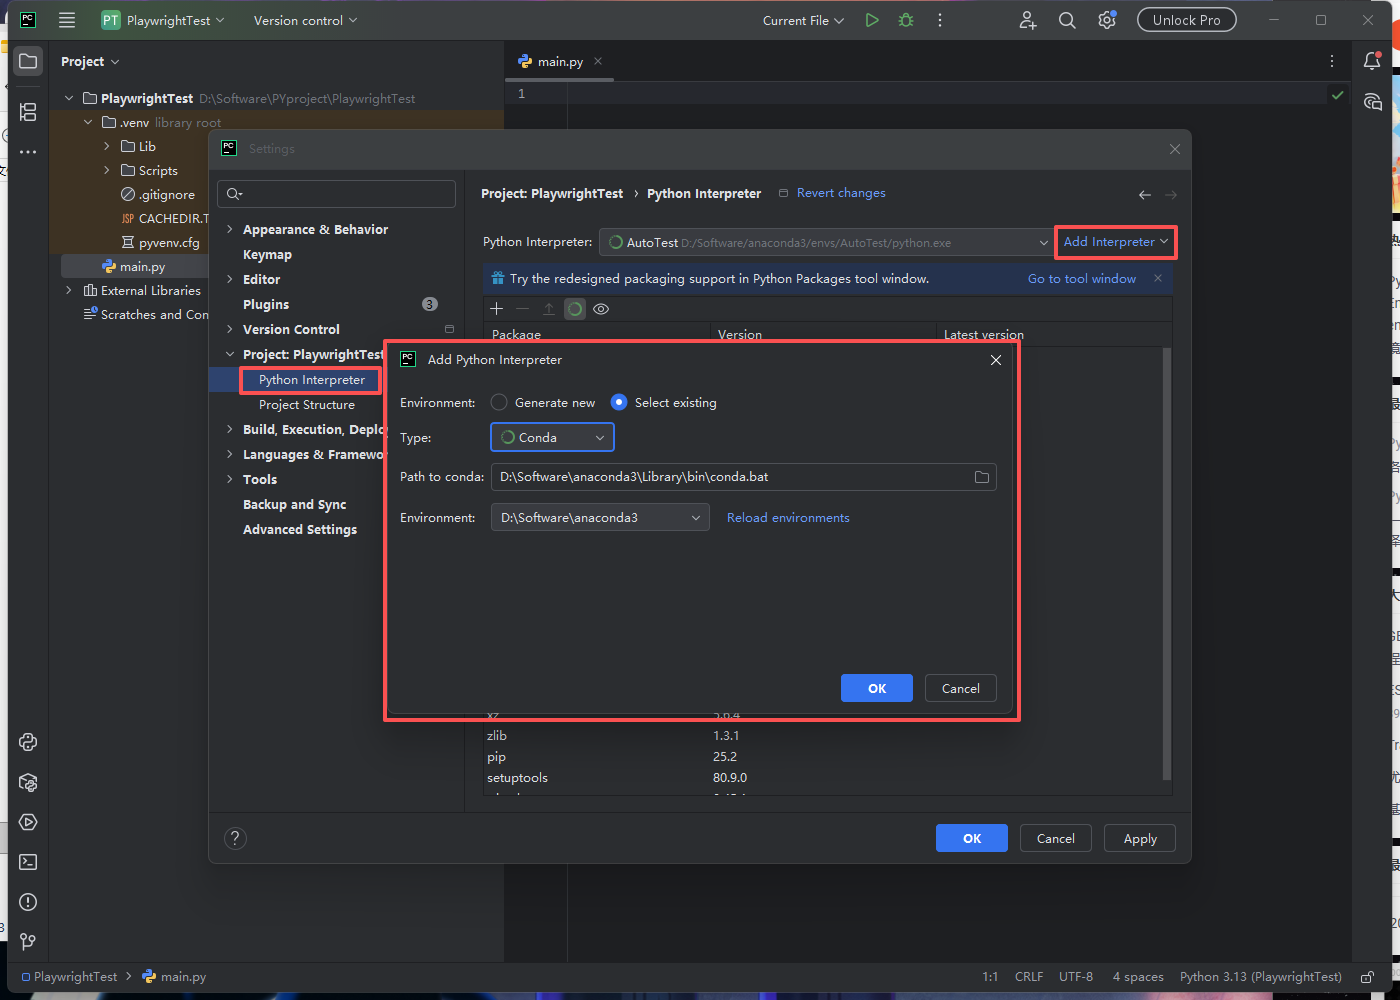Click the package list vertical scrollbar

tap(1166, 563)
